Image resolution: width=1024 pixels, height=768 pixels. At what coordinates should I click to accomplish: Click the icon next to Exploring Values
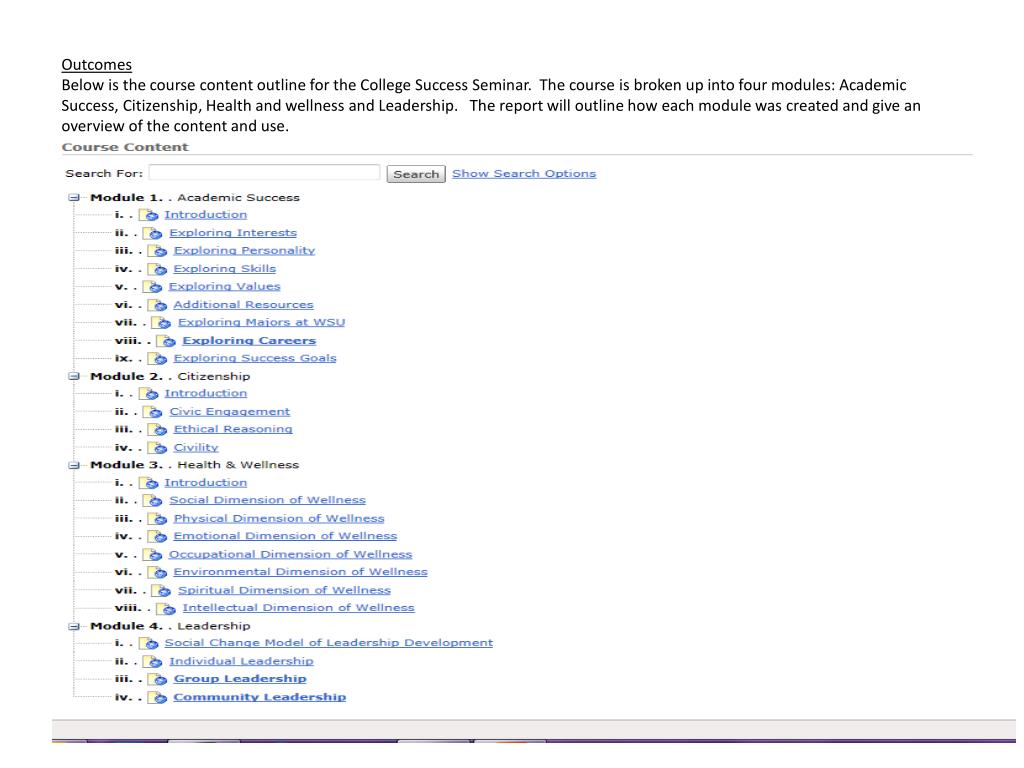coord(153,287)
